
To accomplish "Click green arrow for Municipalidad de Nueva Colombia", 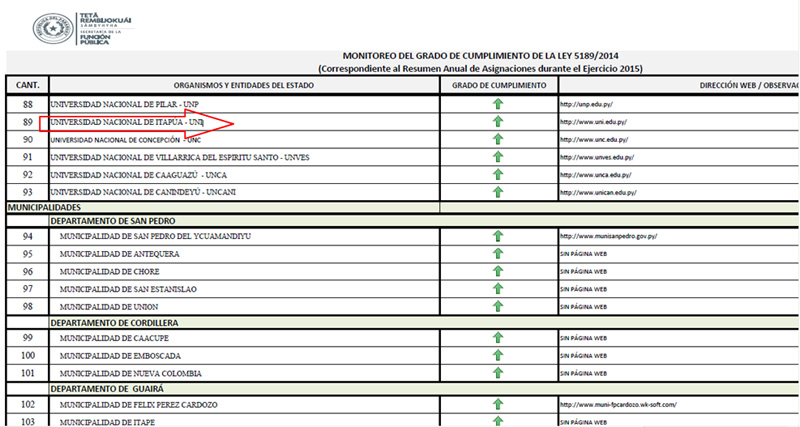I will pos(498,373).
